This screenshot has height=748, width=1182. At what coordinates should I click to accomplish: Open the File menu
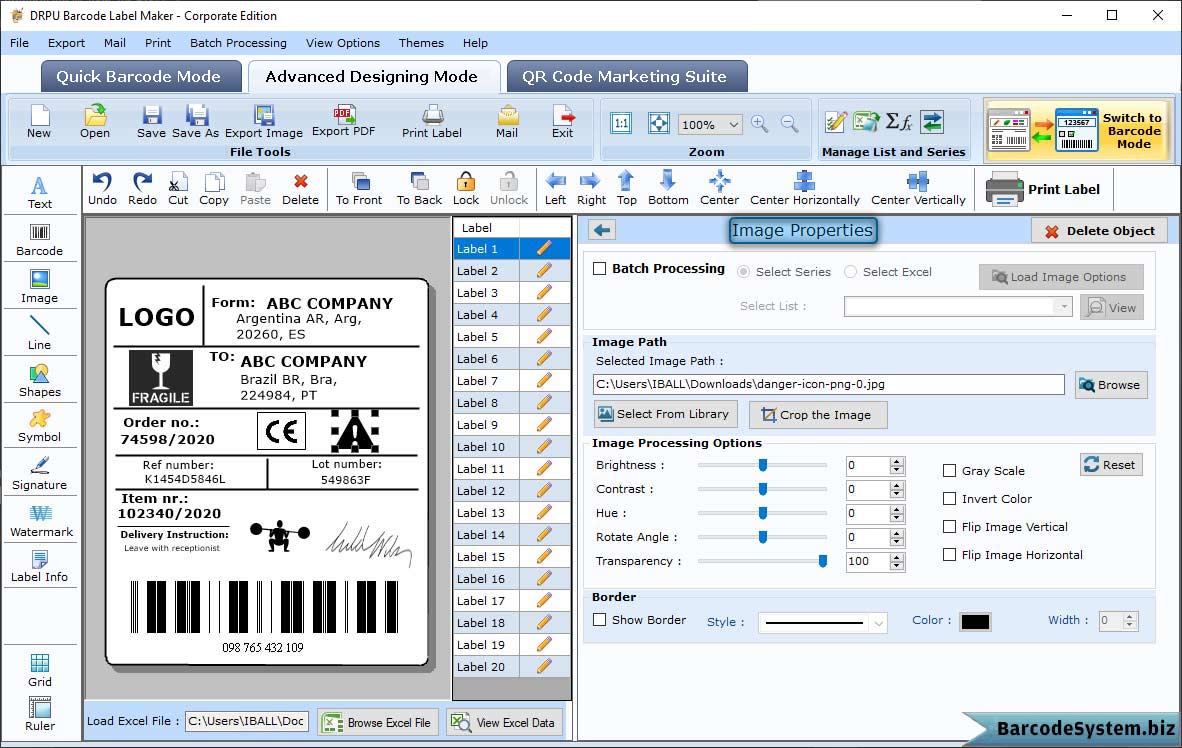click(20, 43)
